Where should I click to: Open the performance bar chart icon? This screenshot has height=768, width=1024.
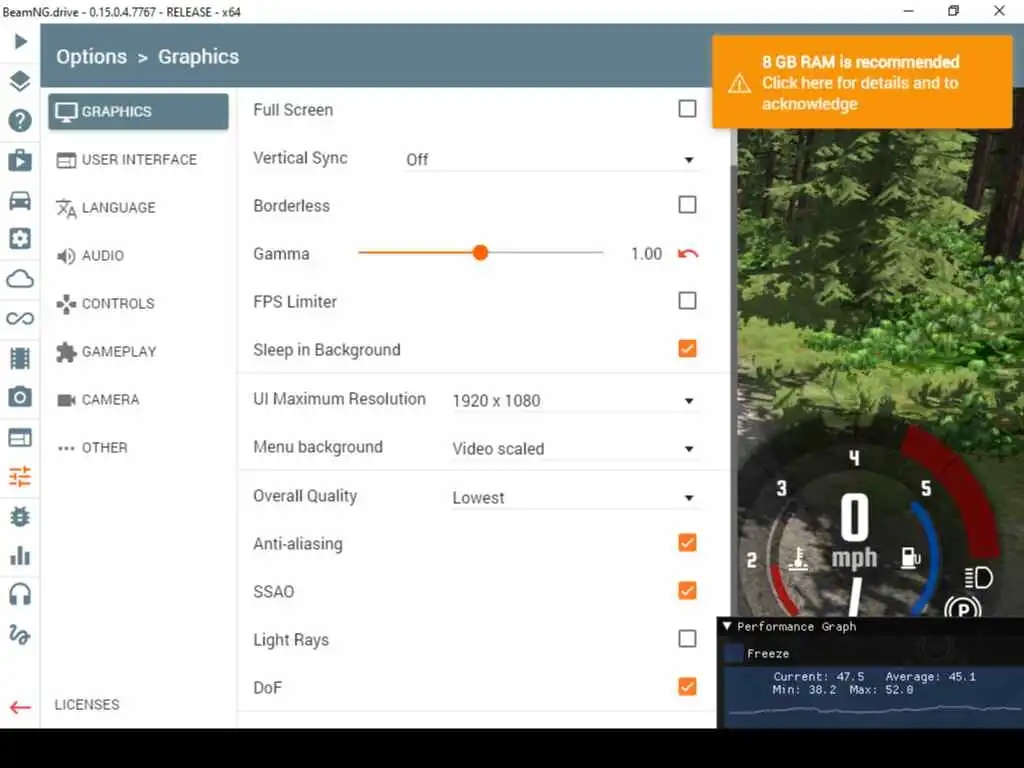20,556
